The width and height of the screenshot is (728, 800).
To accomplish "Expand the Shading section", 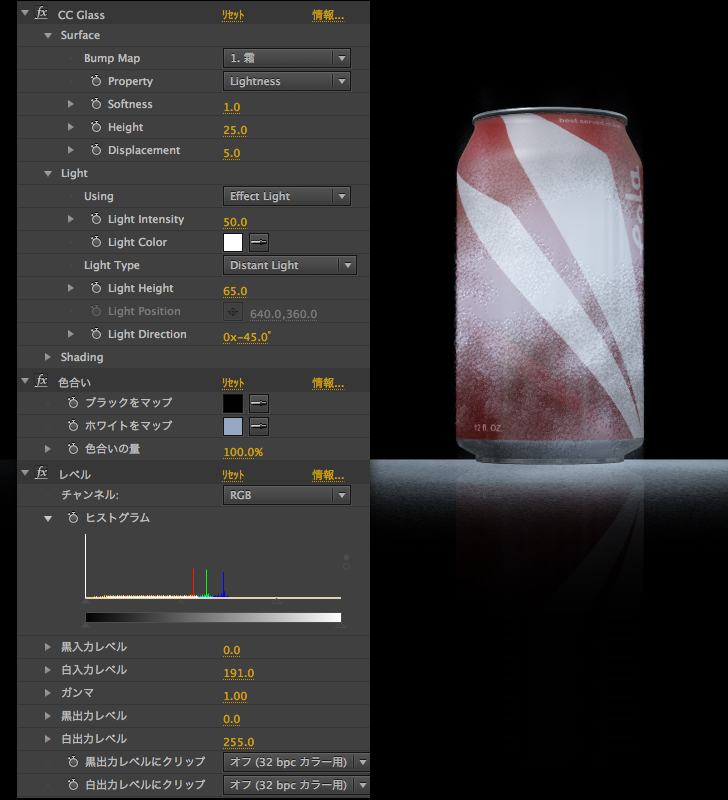I will point(47,357).
